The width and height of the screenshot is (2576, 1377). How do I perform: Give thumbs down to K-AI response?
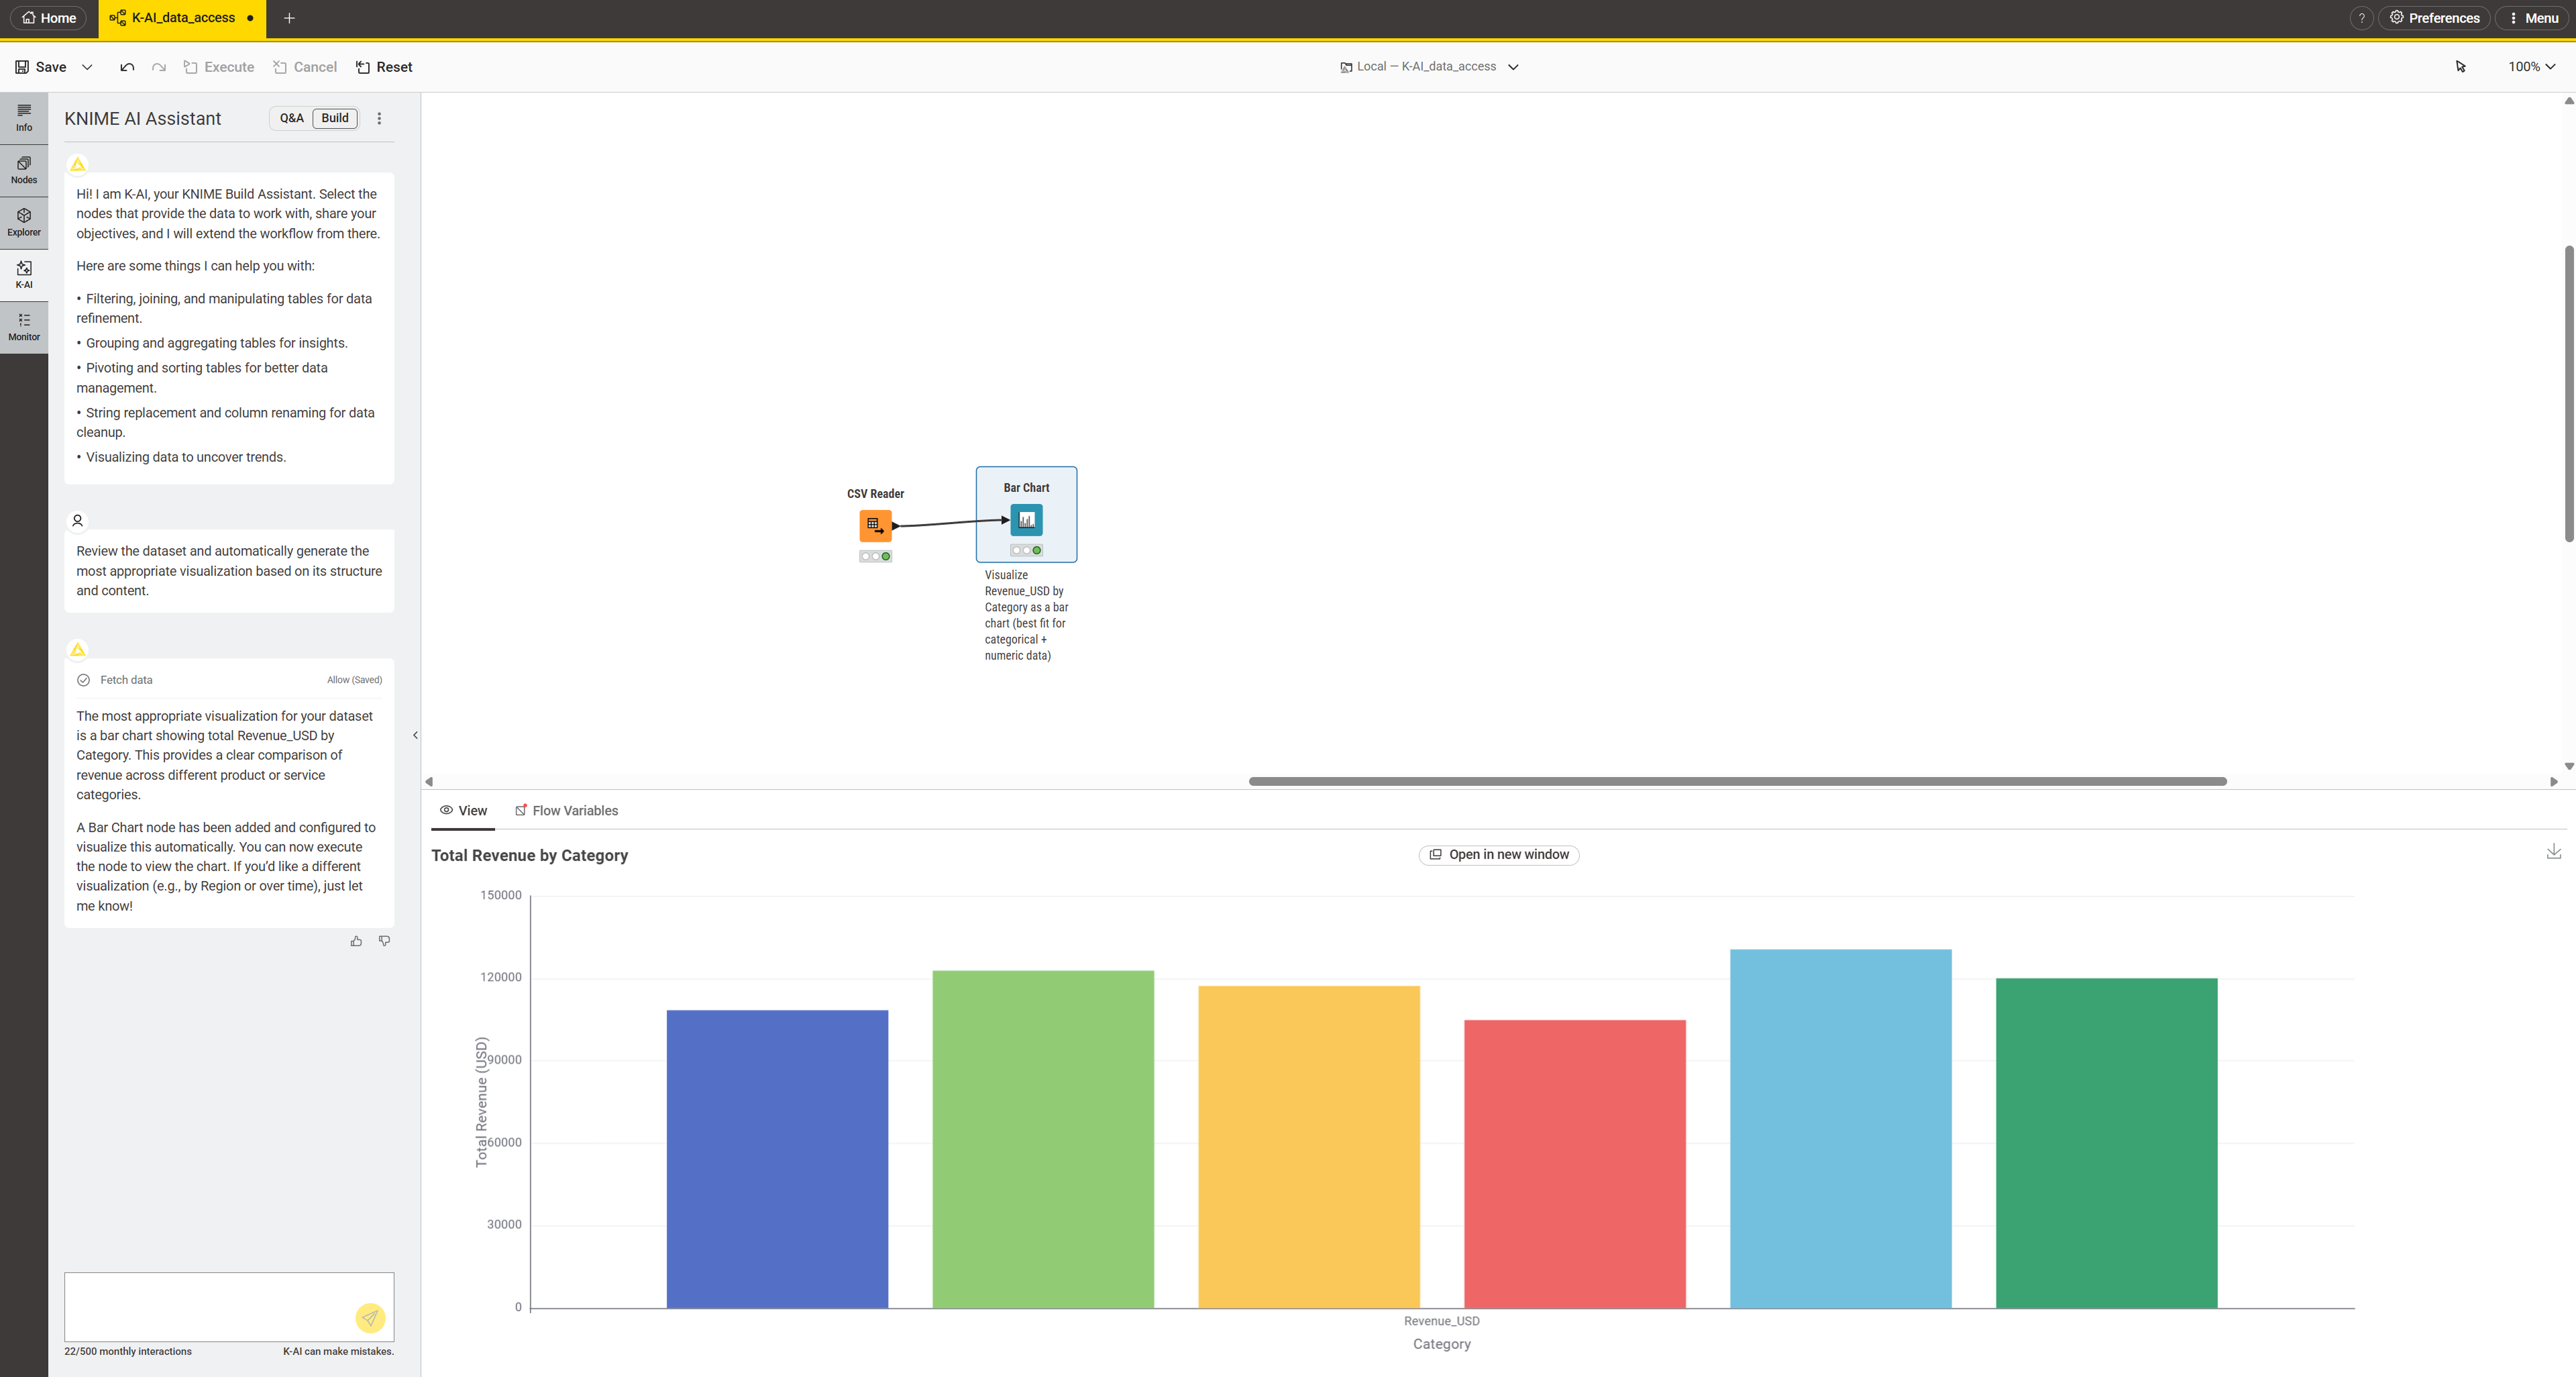[x=384, y=941]
